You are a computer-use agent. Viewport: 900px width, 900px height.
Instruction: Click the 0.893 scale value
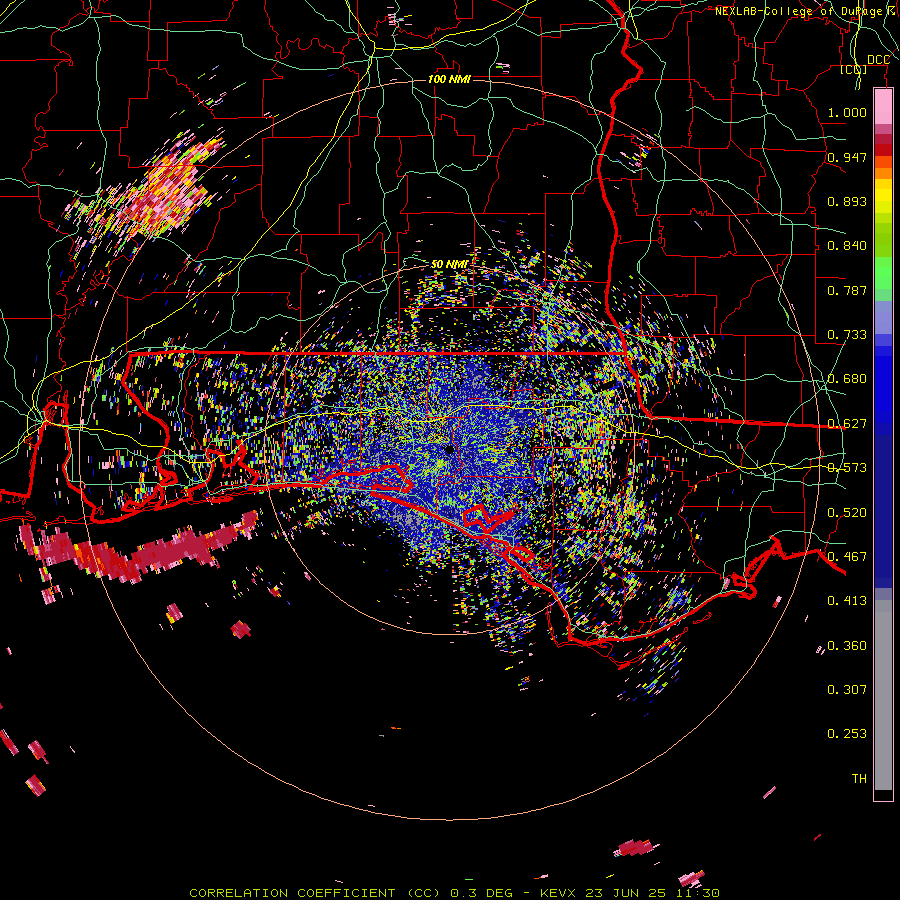(847, 201)
